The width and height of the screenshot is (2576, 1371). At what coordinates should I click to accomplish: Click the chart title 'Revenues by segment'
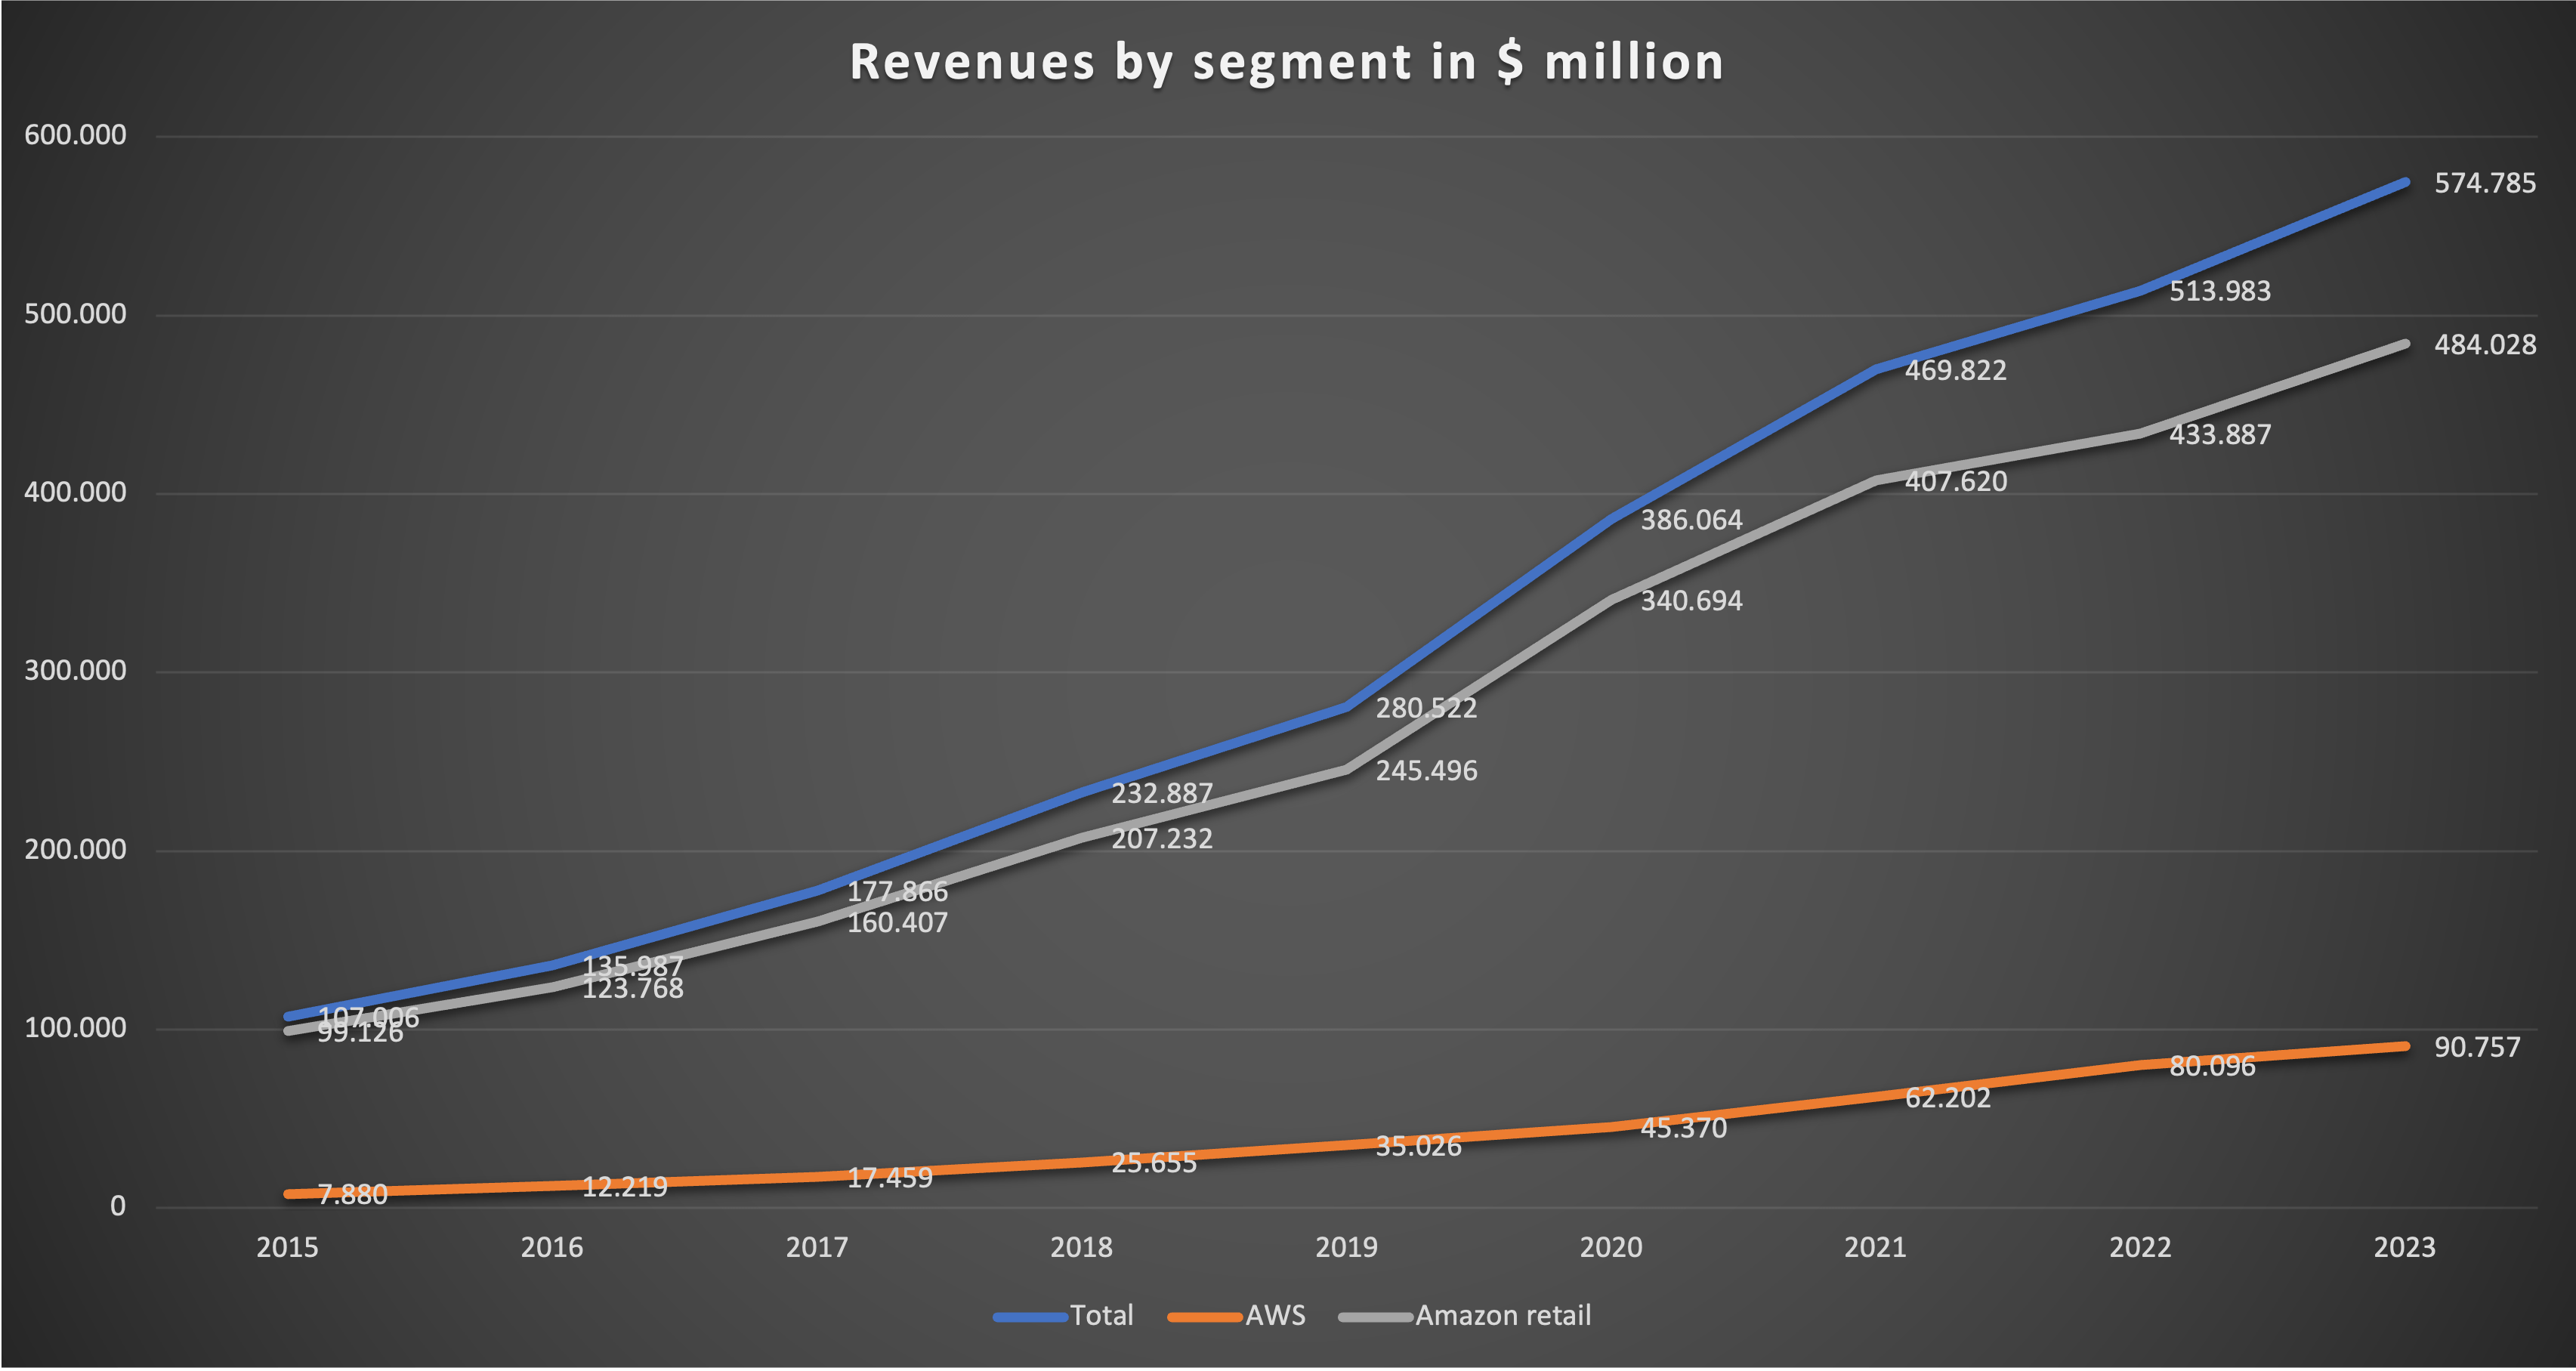pos(1286,62)
